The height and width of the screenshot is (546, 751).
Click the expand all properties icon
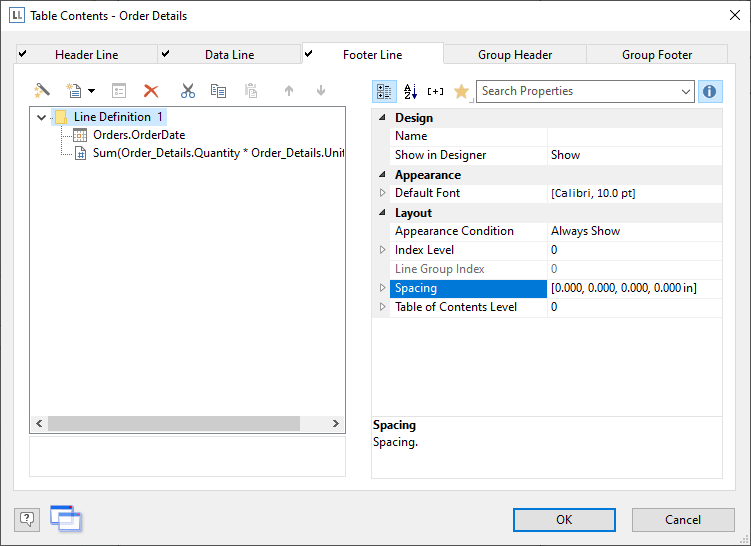[435, 91]
